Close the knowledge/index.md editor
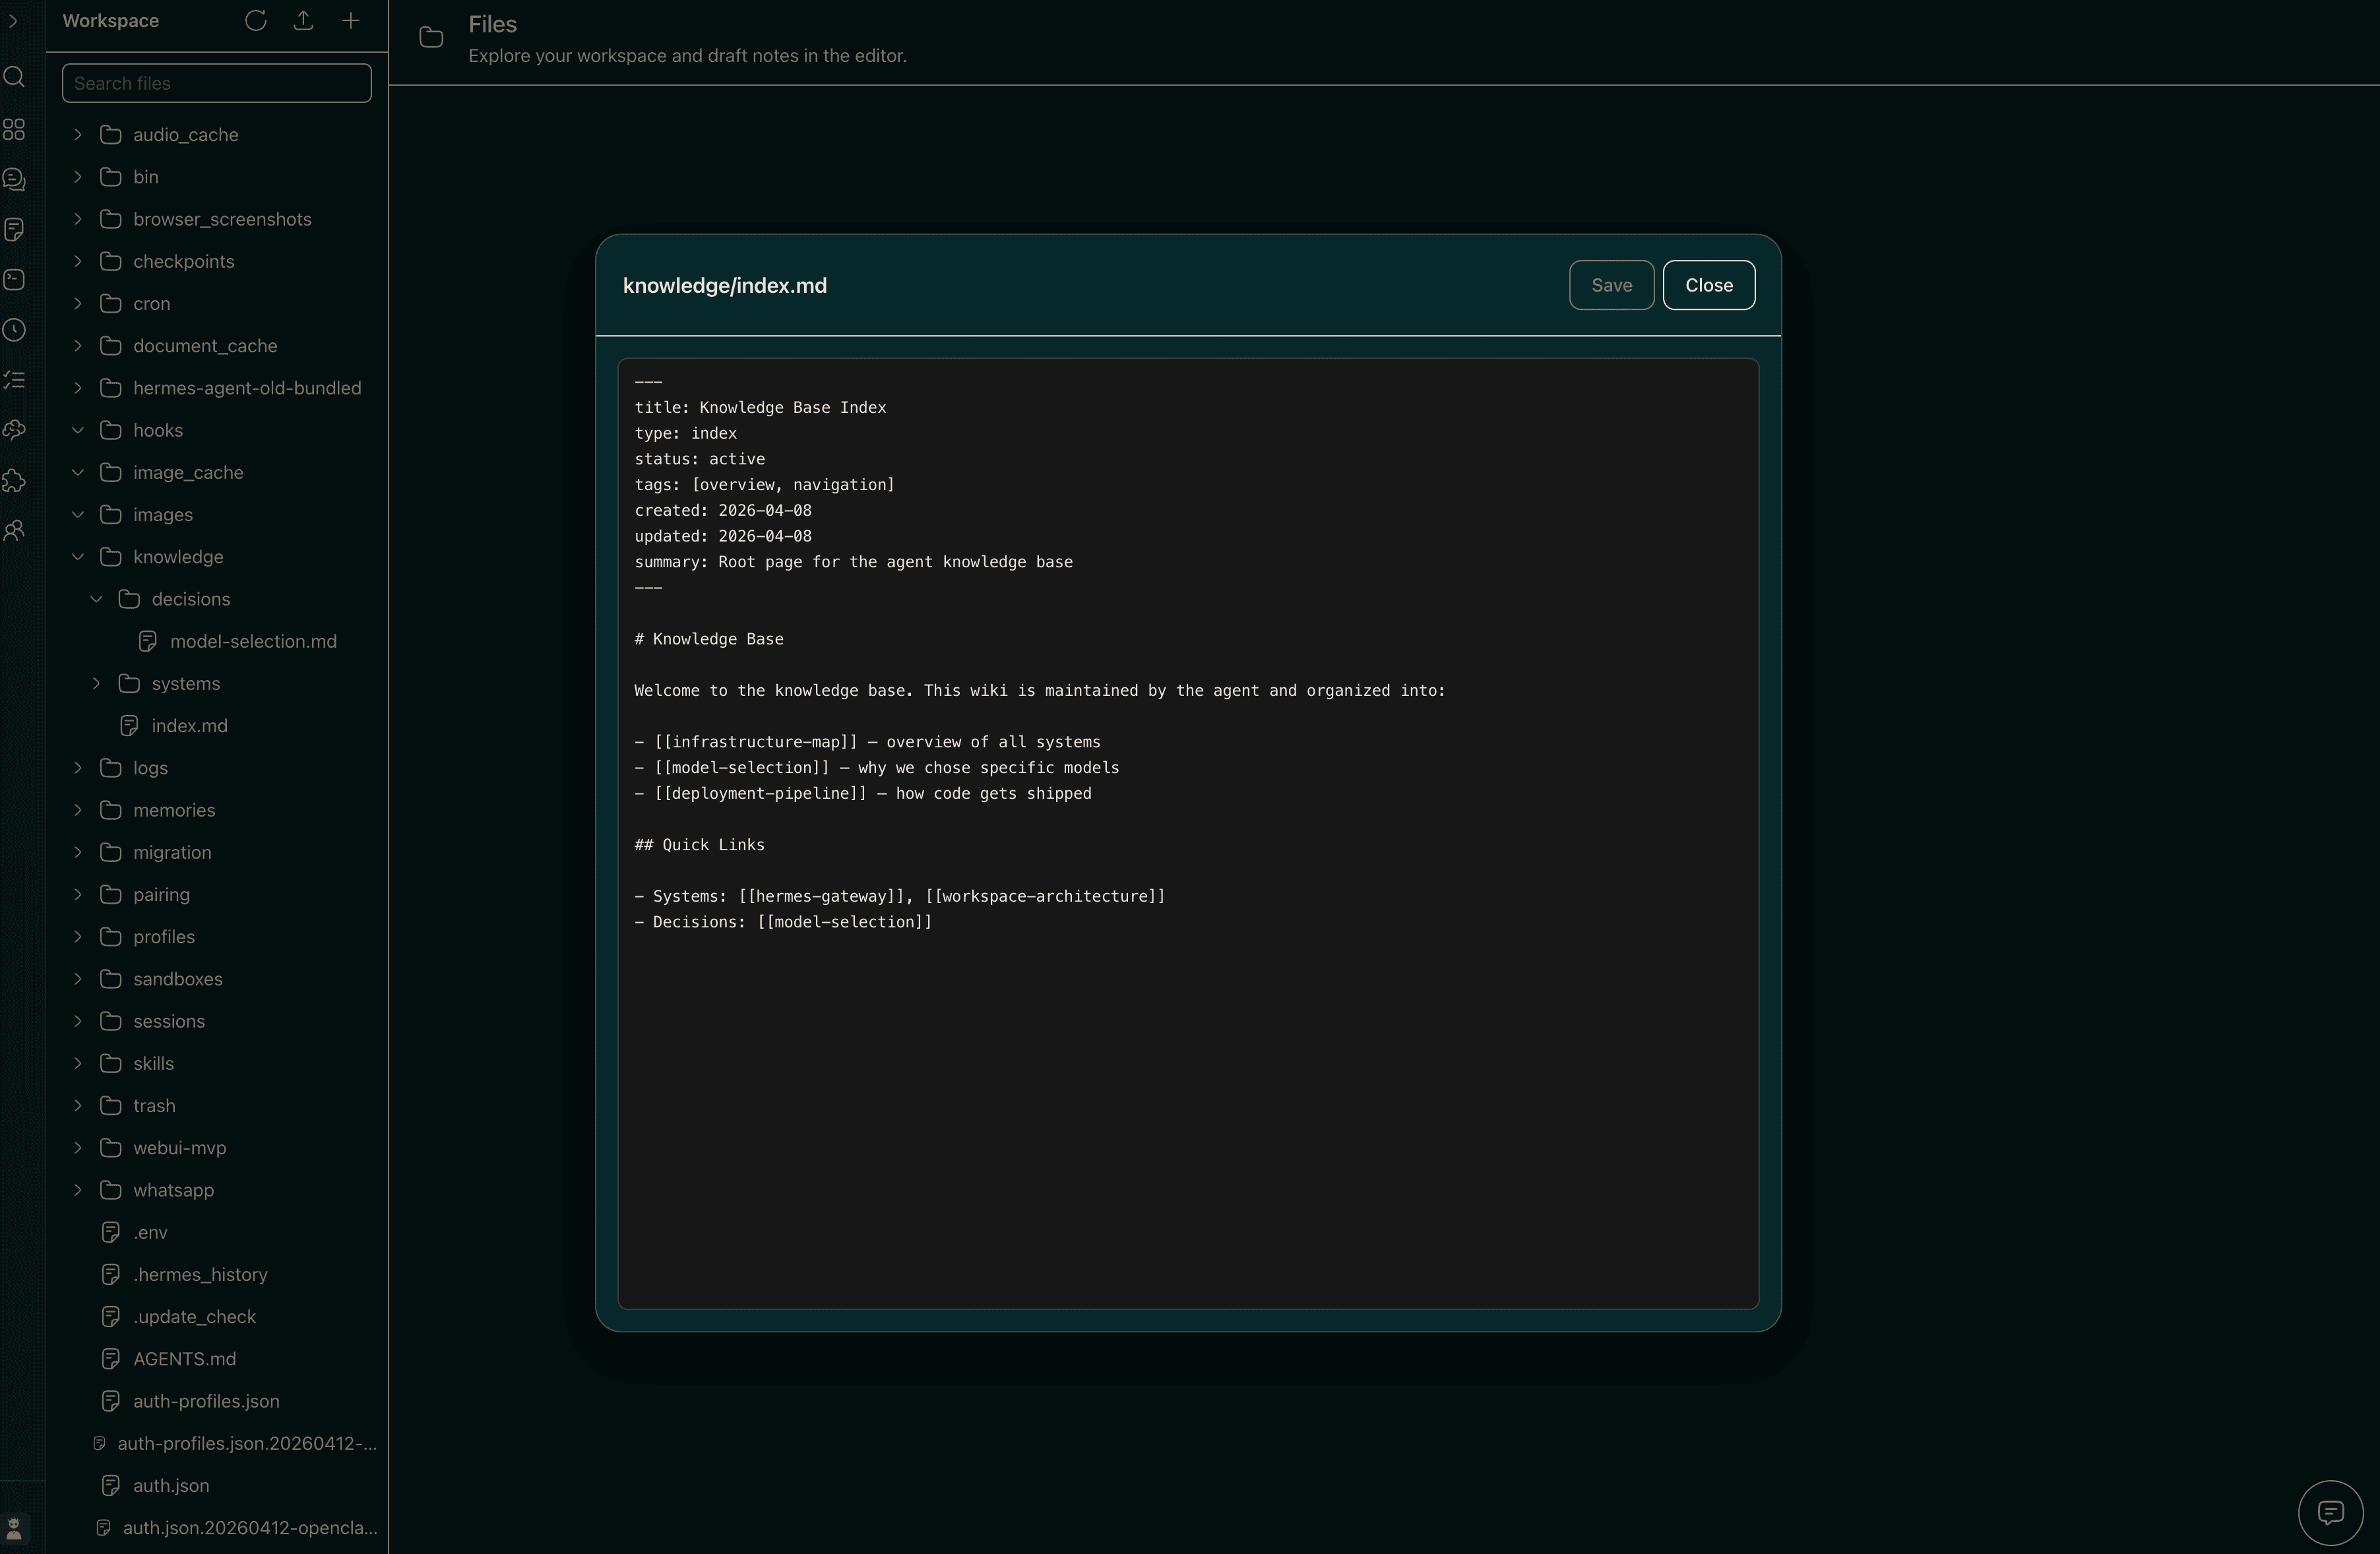2380x1554 pixels. [1708, 285]
